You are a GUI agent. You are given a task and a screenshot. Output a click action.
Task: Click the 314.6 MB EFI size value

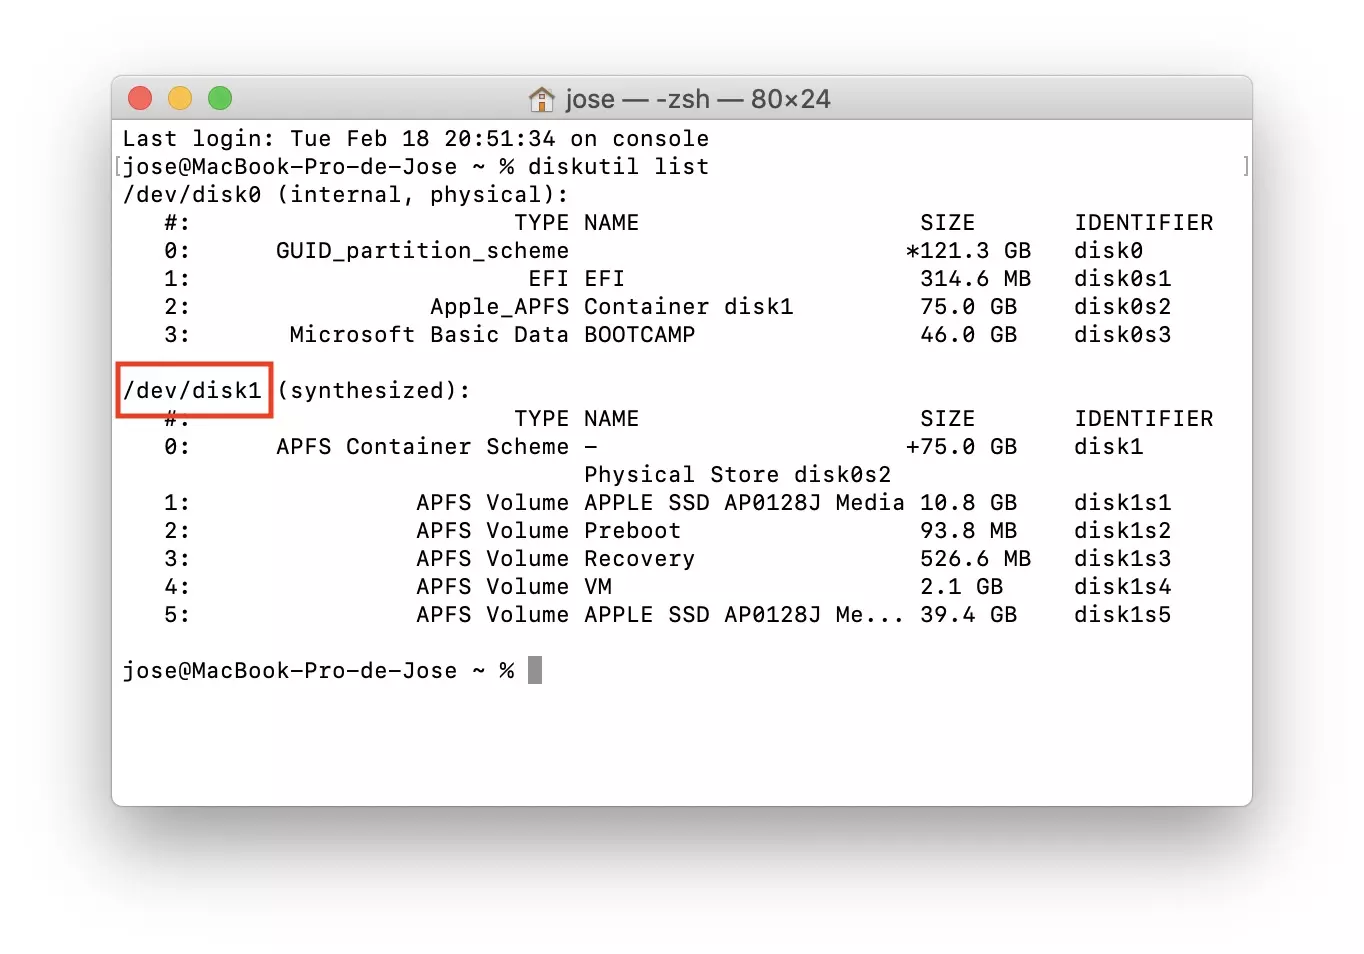point(975,278)
